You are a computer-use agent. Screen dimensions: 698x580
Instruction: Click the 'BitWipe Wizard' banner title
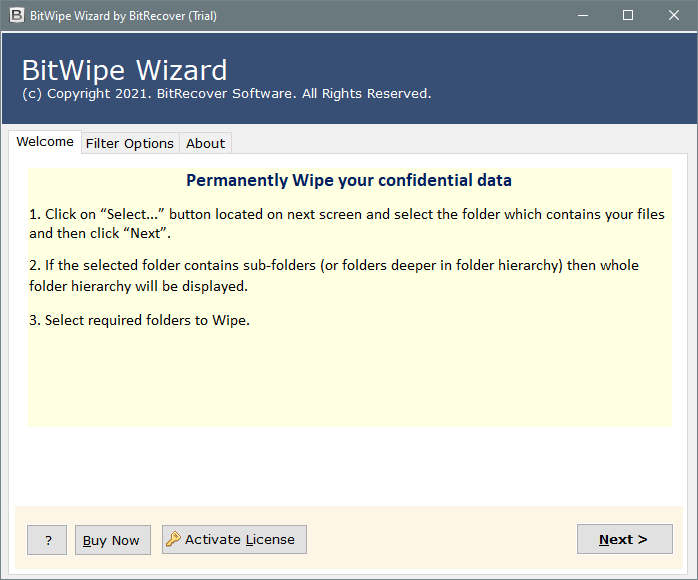[x=125, y=70]
